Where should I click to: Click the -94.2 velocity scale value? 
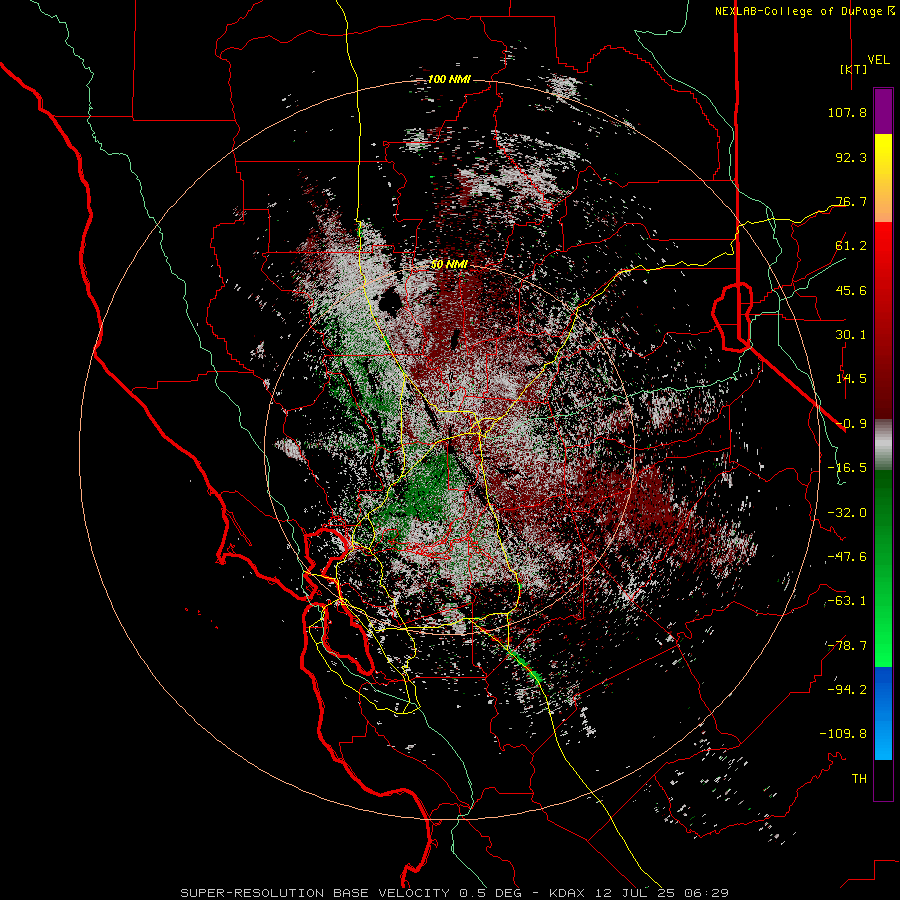pyautogui.click(x=847, y=690)
